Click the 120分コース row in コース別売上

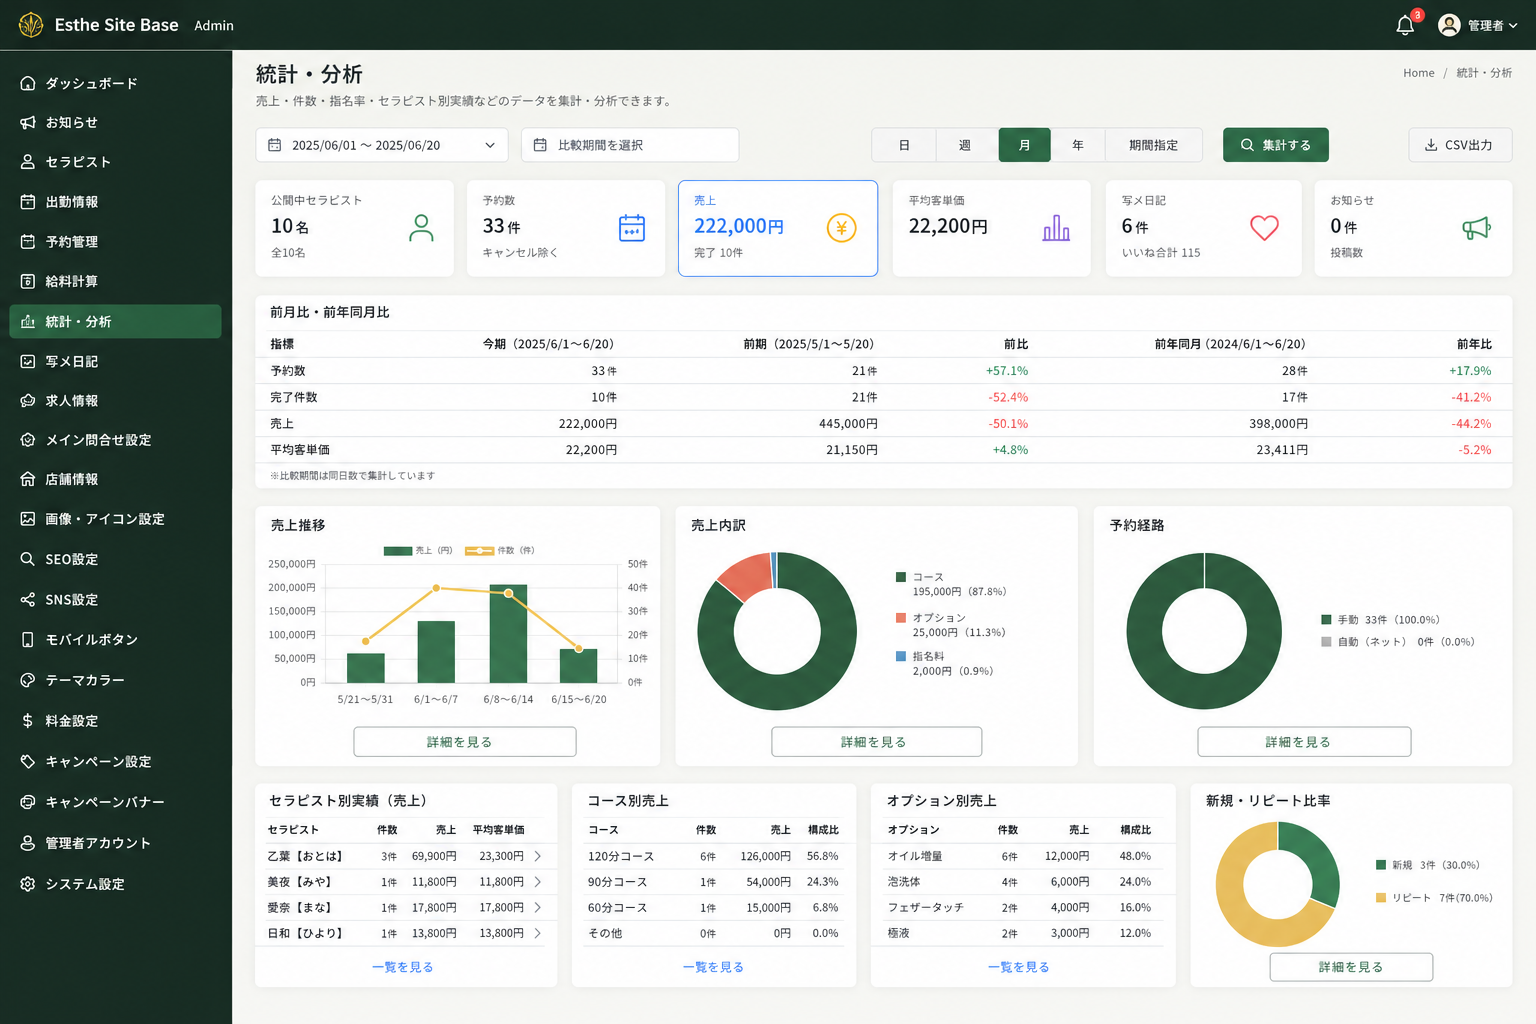coord(713,856)
